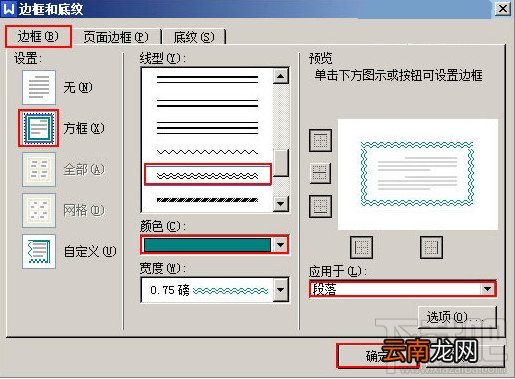515x379 pixels.
Task: Choose the first thick-thin double line style
Action: (x=207, y=79)
